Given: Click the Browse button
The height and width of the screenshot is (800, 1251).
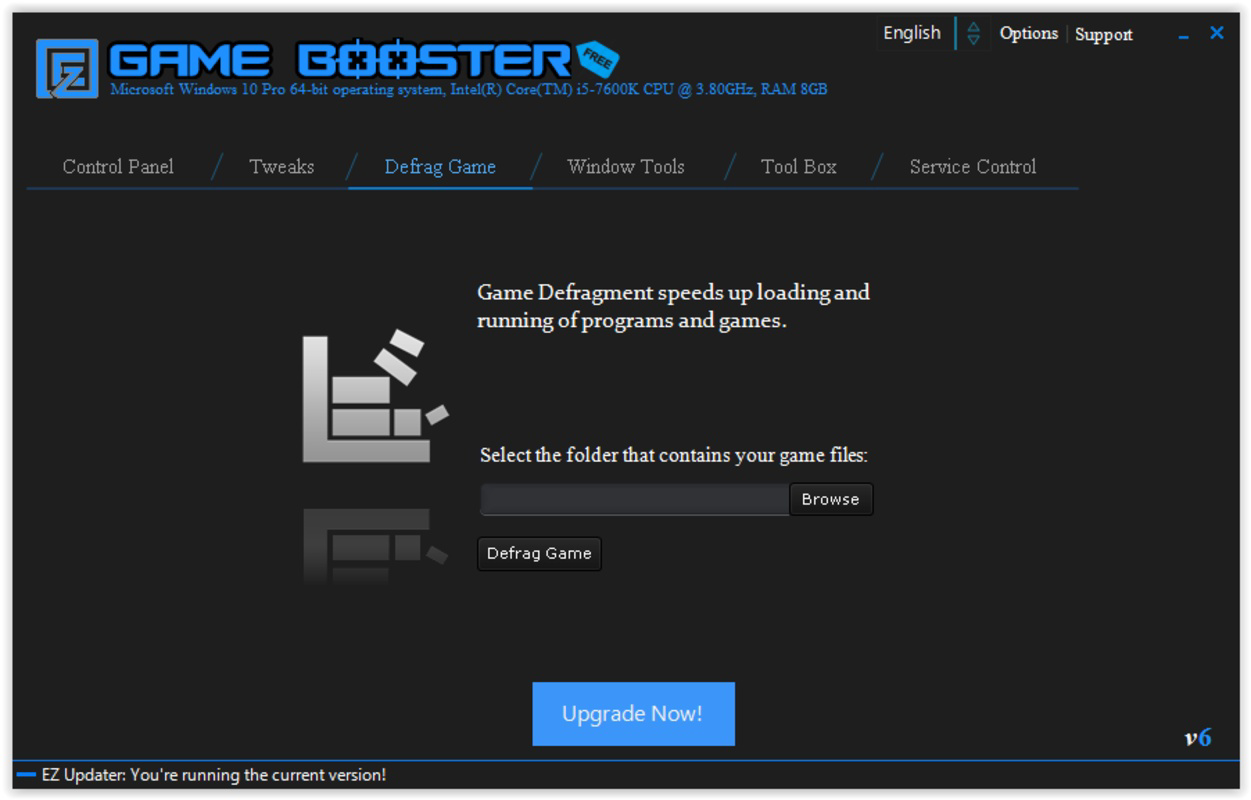Looking at the screenshot, I should pyautogui.click(x=831, y=499).
